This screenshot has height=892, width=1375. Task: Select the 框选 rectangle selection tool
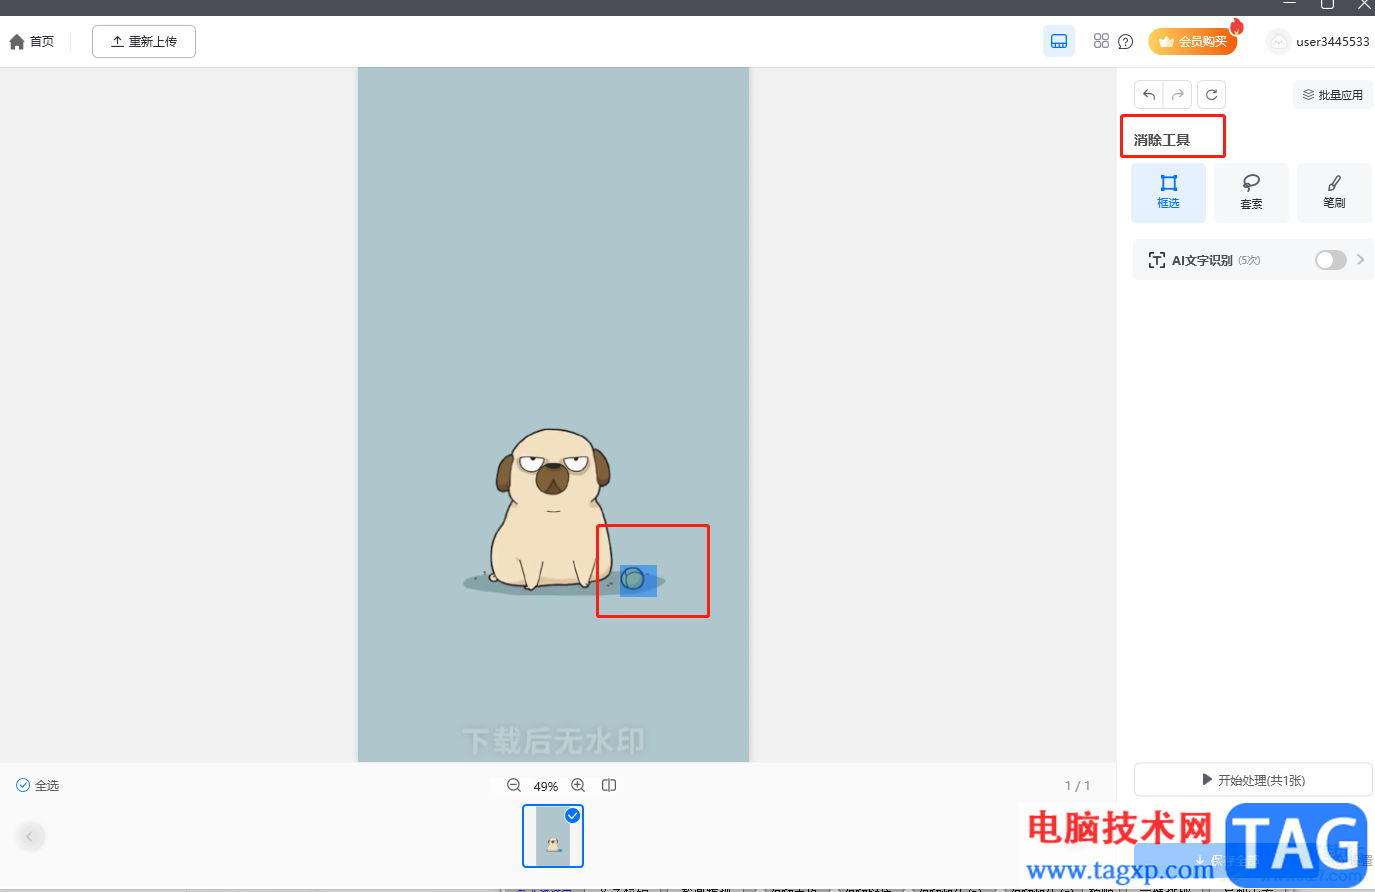tap(1168, 193)
